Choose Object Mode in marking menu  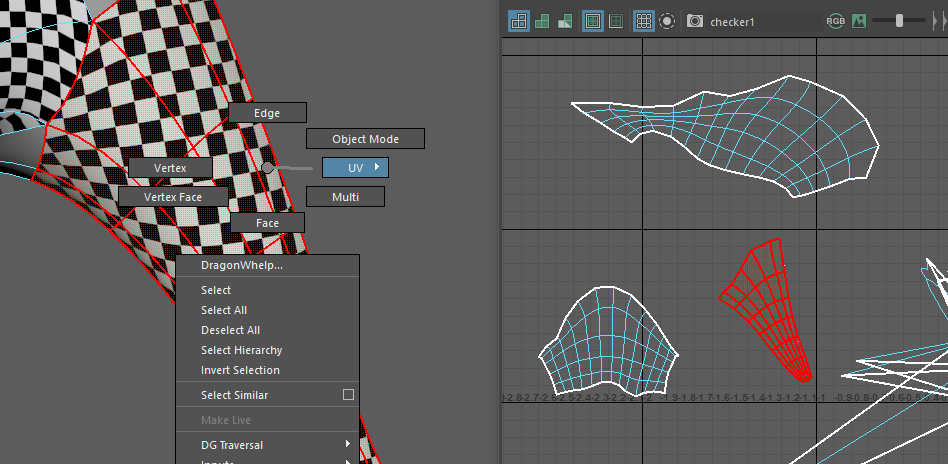(x=365, y=139)
